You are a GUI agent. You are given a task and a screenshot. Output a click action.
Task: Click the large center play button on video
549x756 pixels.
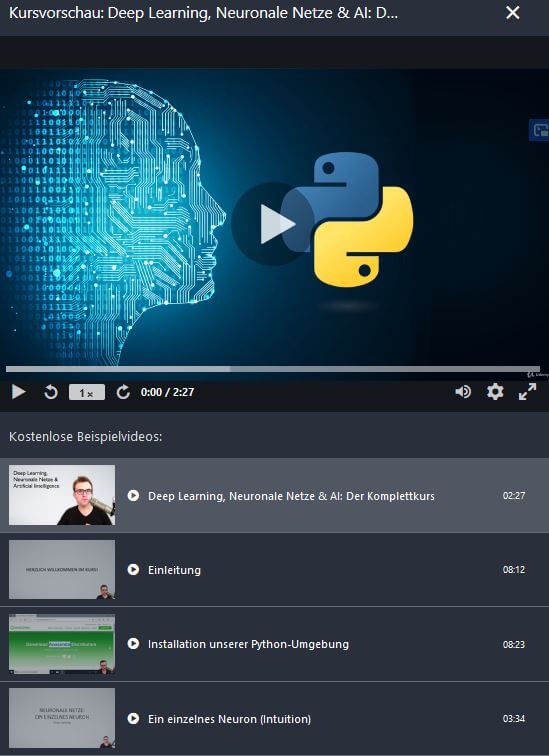[x=273, y=224]
